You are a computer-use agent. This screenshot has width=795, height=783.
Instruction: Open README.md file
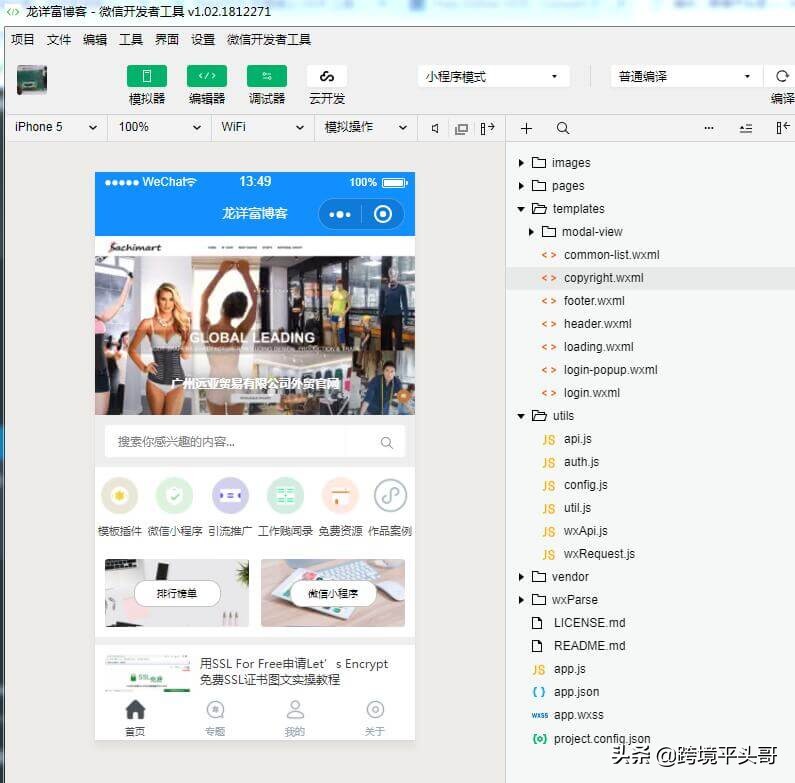pyautogui.click(x=589, y=646)
